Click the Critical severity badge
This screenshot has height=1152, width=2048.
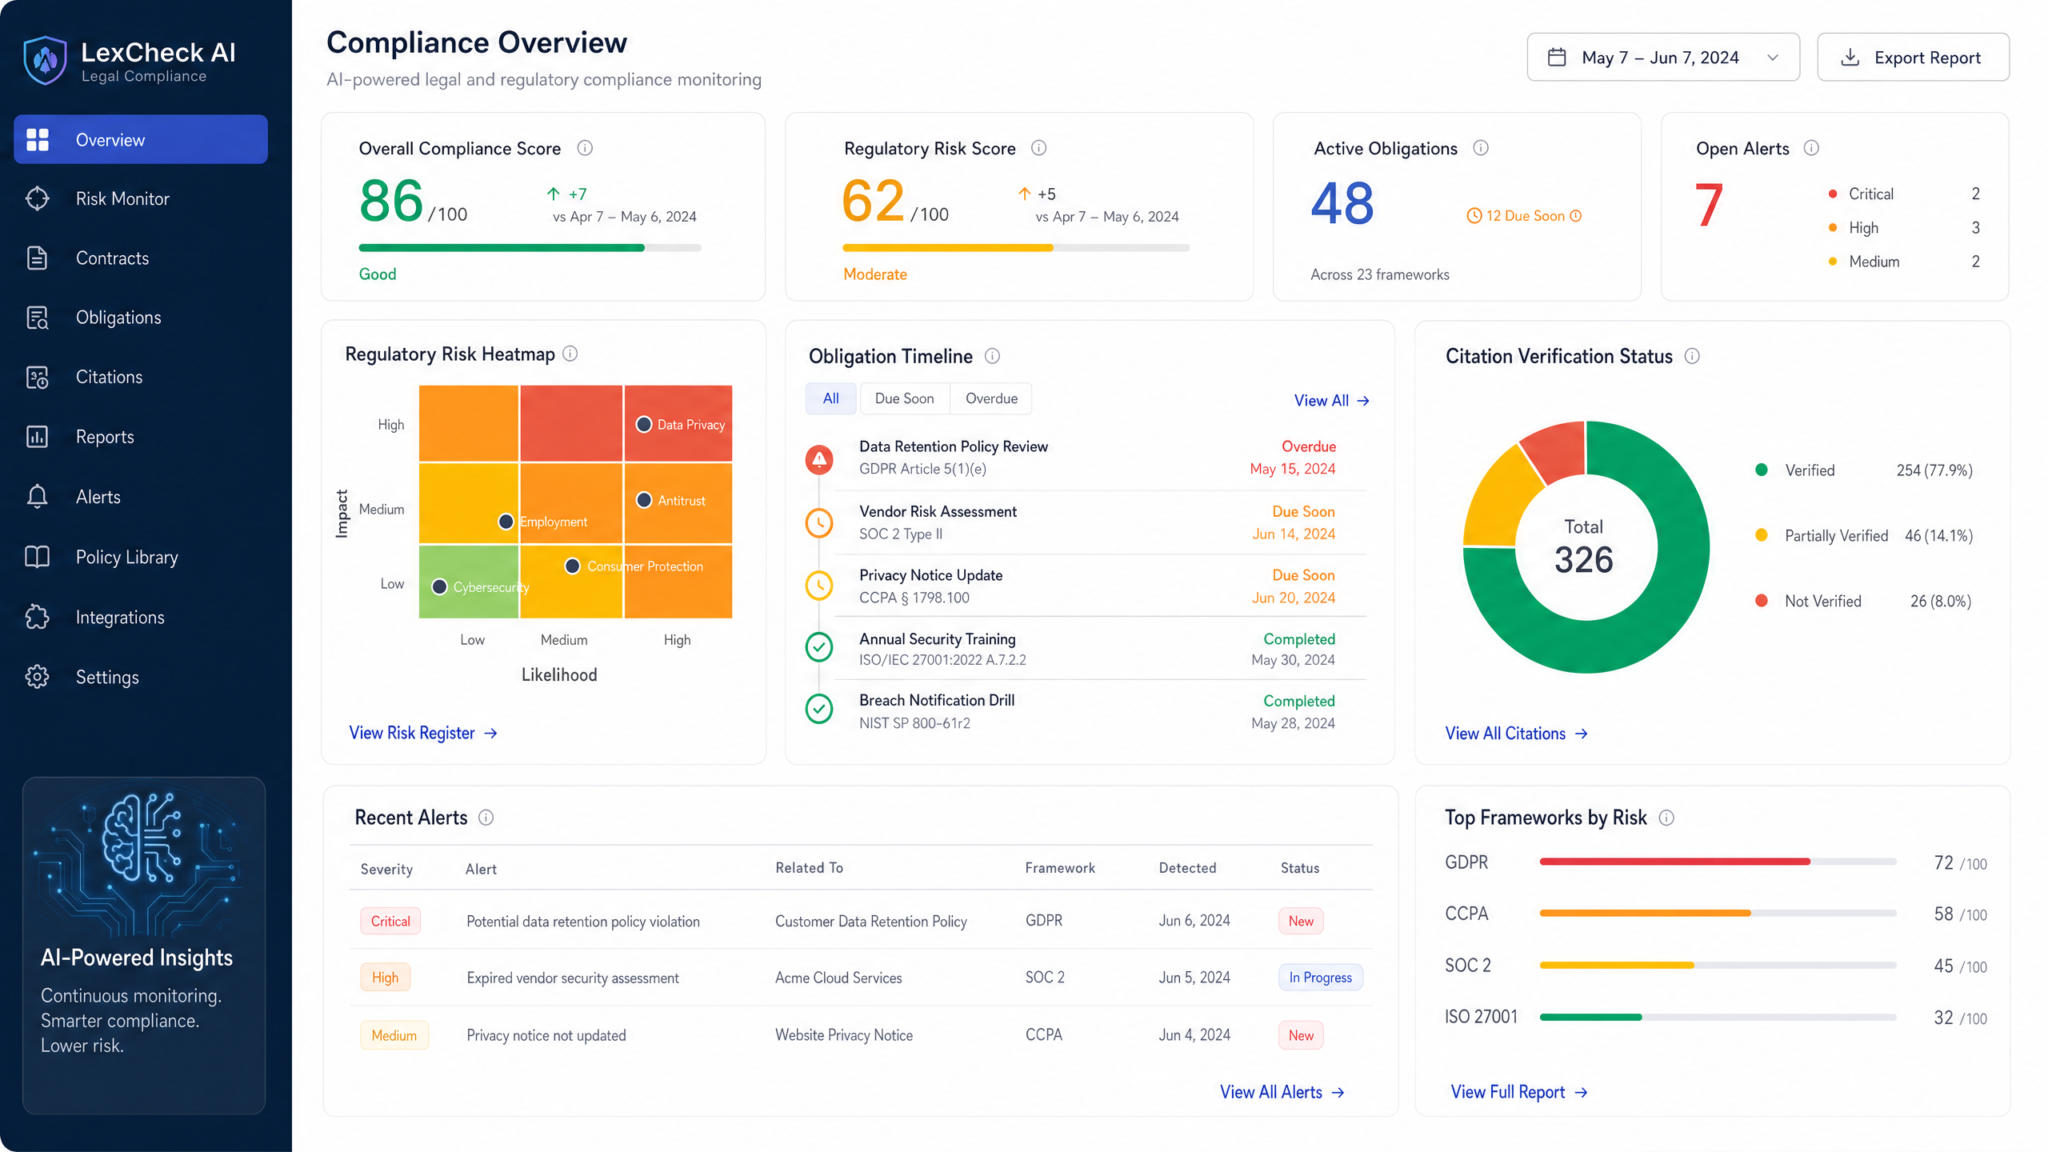[390, 921]
